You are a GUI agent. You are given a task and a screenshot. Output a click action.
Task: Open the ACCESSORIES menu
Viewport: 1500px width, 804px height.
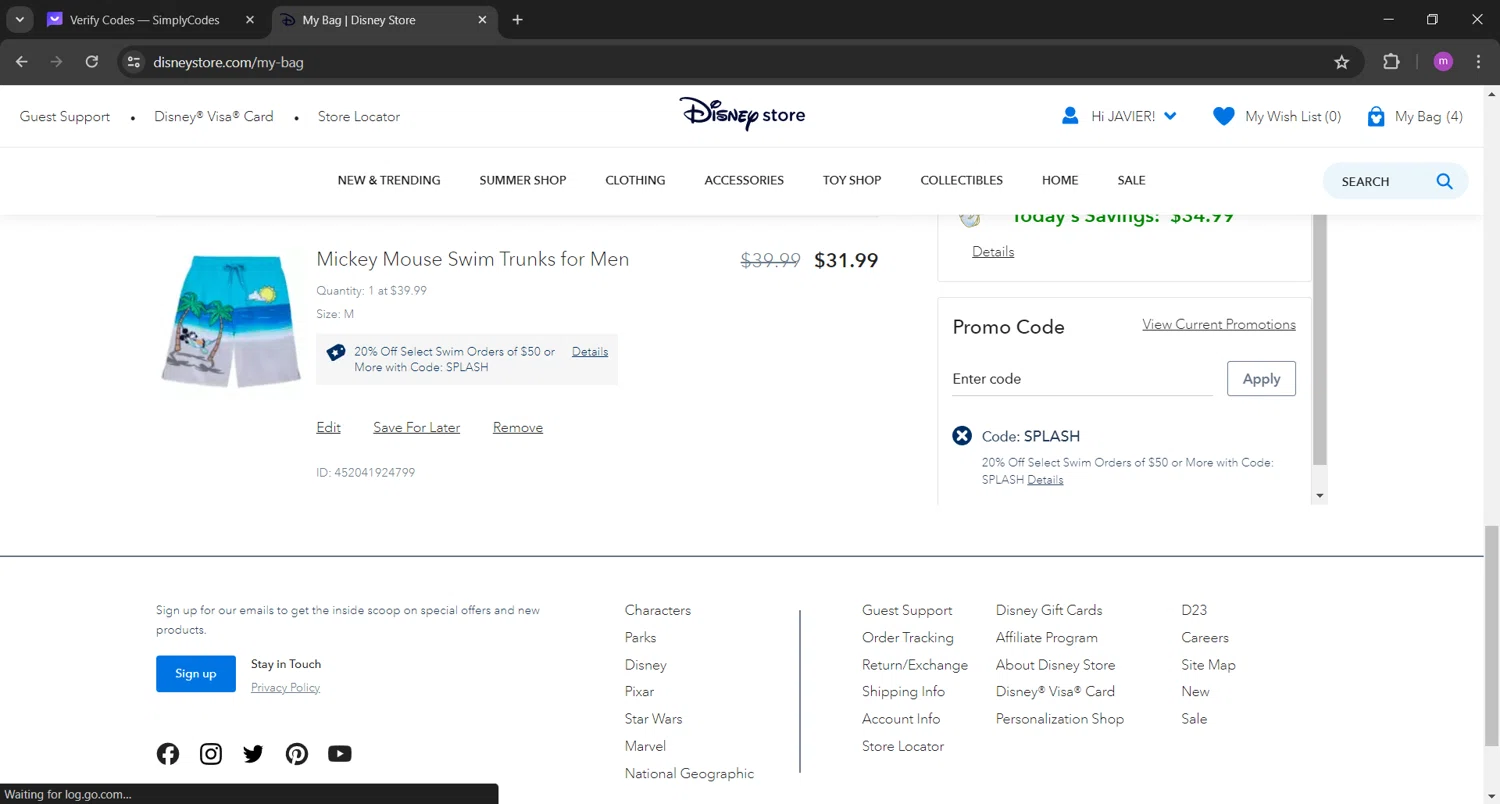744,181
